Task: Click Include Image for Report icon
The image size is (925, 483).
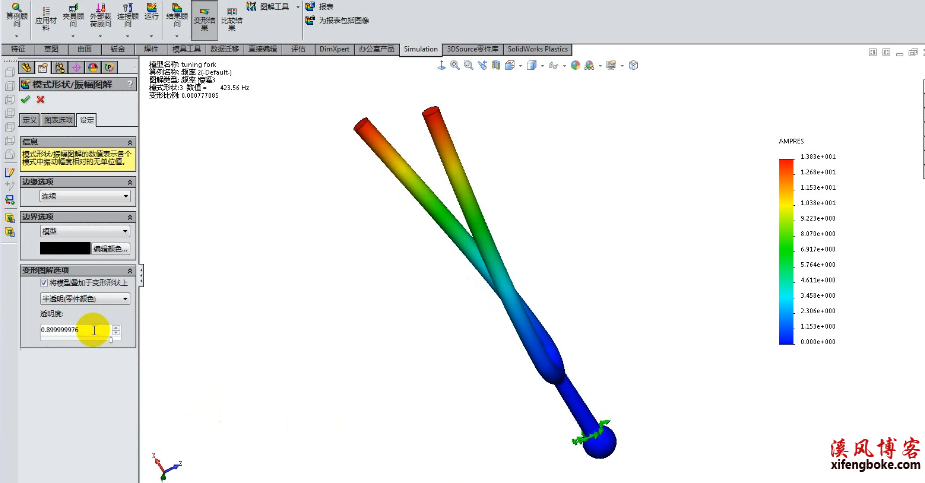Action: [310, 20]
